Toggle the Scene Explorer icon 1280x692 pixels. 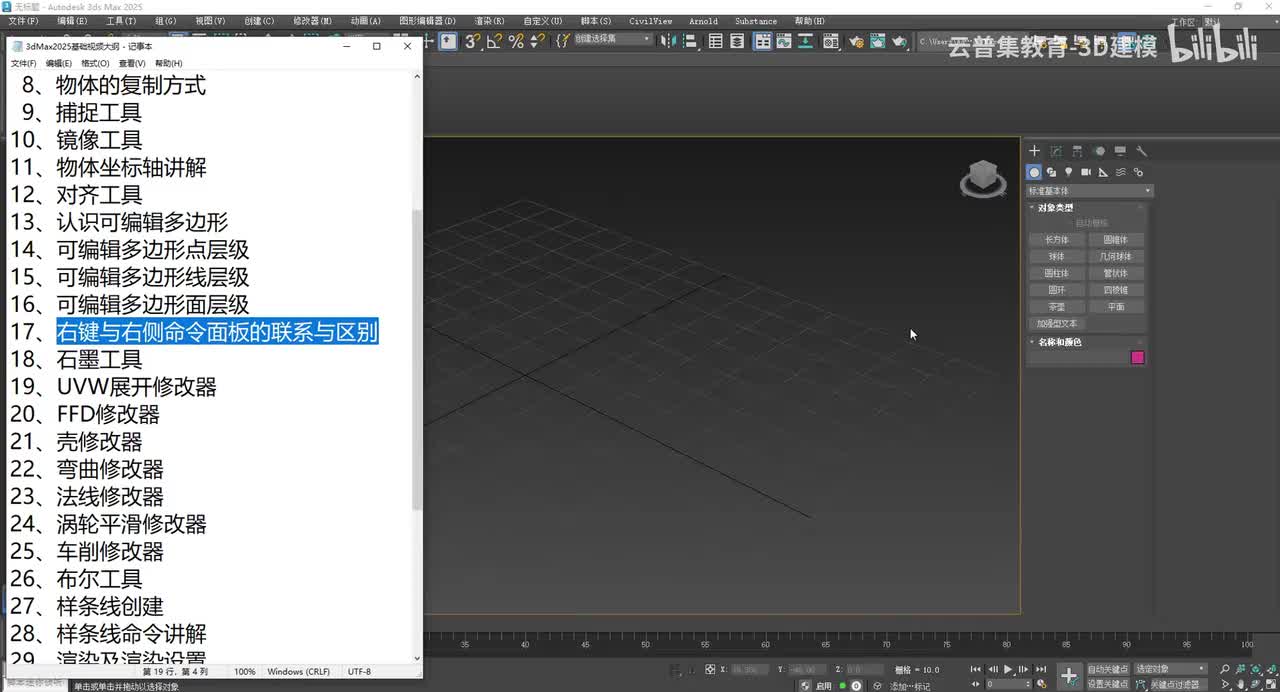click(716, 41)
